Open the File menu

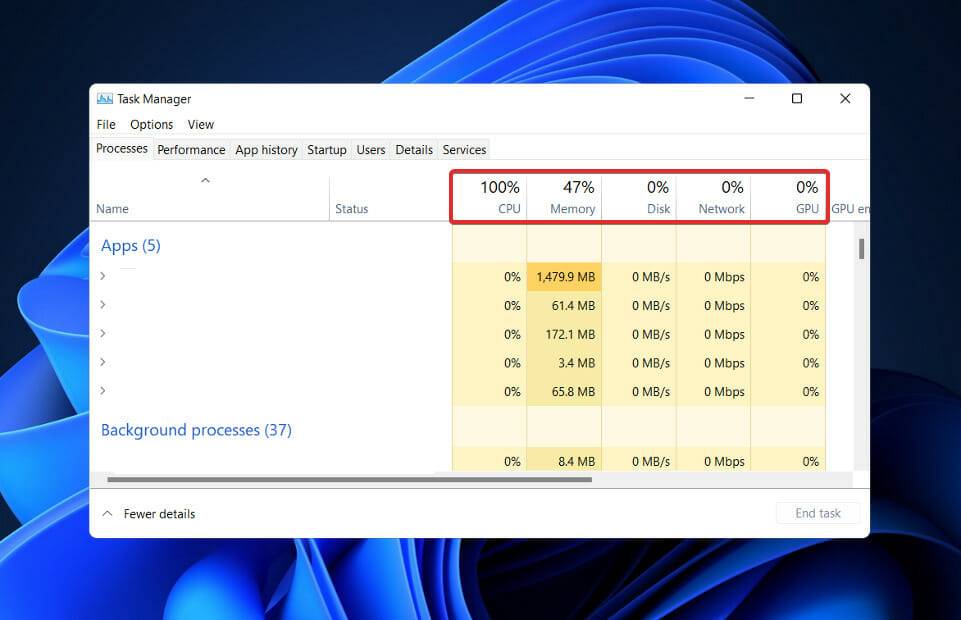(x=105, y=124)
